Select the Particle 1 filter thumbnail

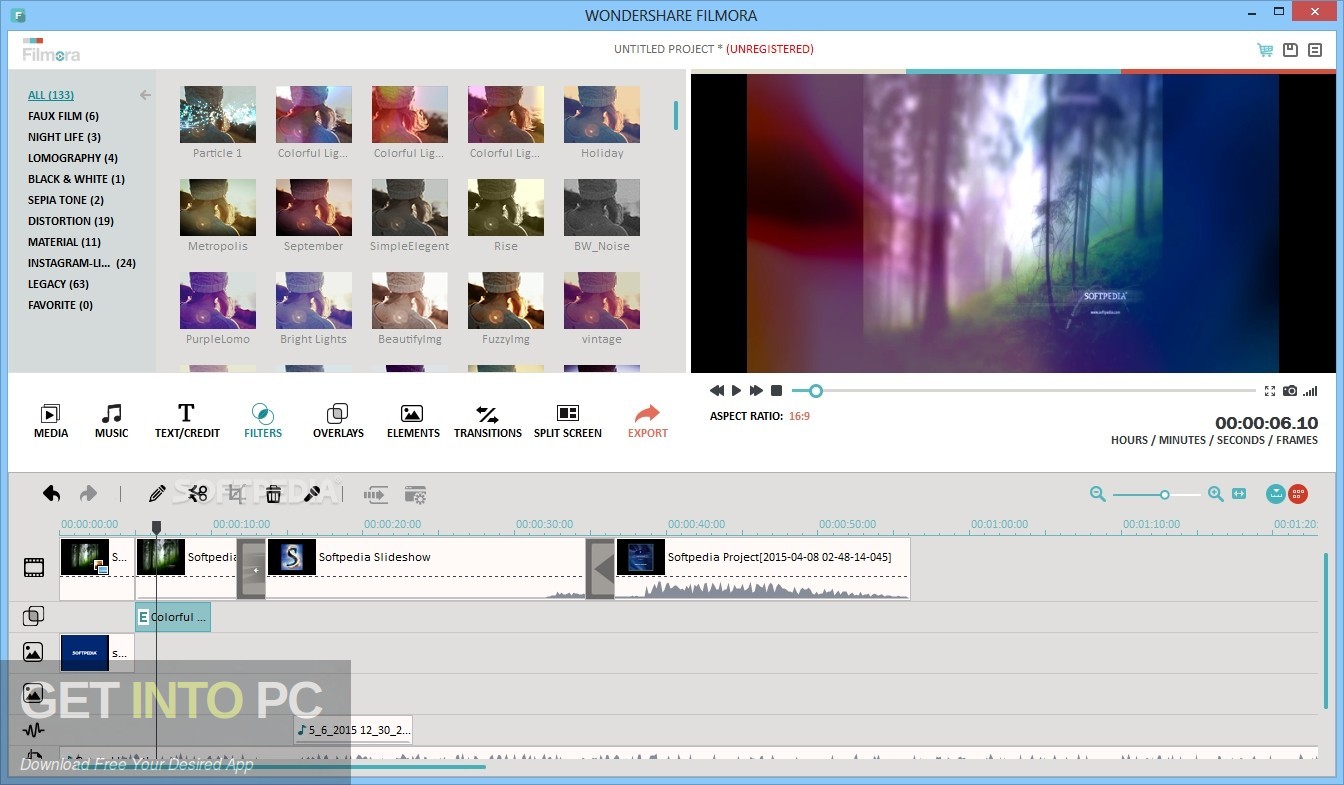click(218, 114)
